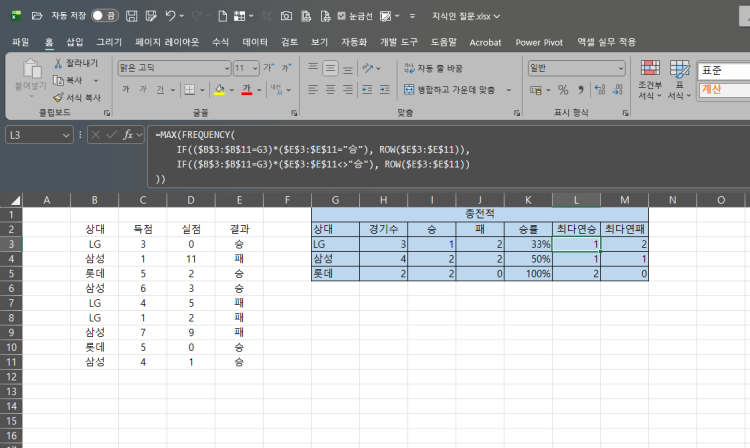Click the Cut (잘라내기) scissors icon
The width and height of the screenshot is (750, 448).
58,63
